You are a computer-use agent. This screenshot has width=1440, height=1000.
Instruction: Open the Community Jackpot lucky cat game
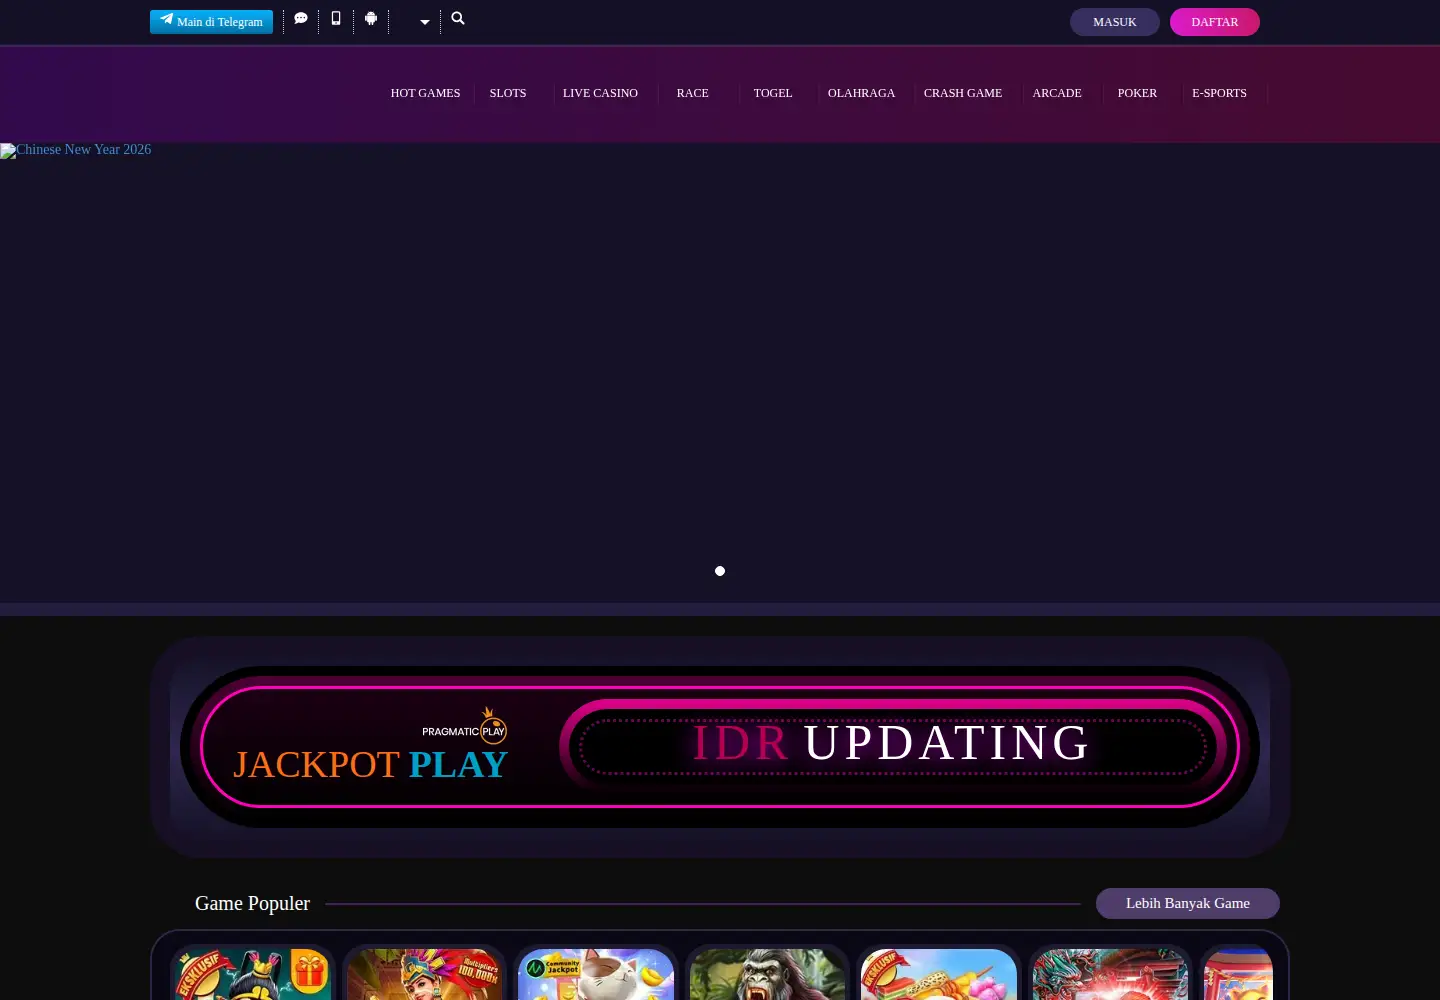click(x=596, y=973)
